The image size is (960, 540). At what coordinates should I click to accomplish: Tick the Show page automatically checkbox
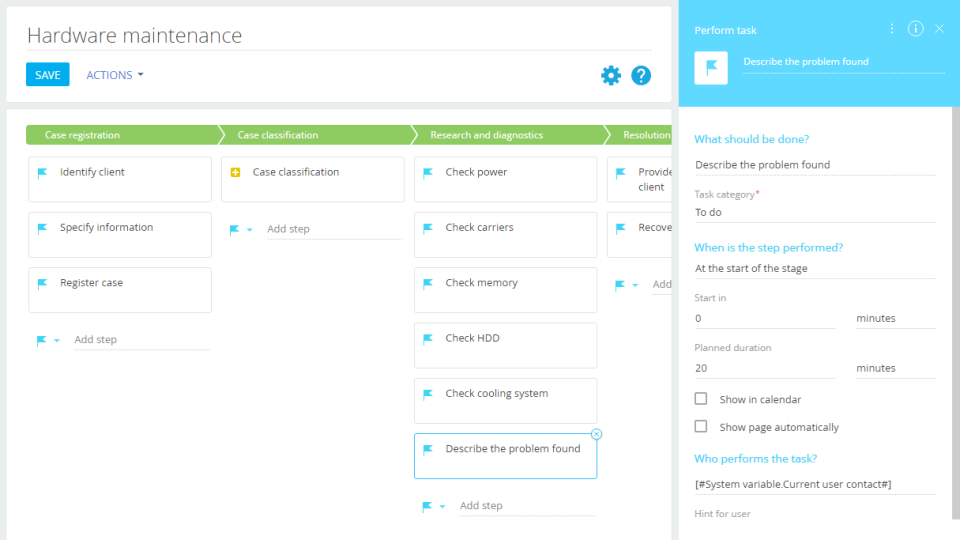(701, 427)
